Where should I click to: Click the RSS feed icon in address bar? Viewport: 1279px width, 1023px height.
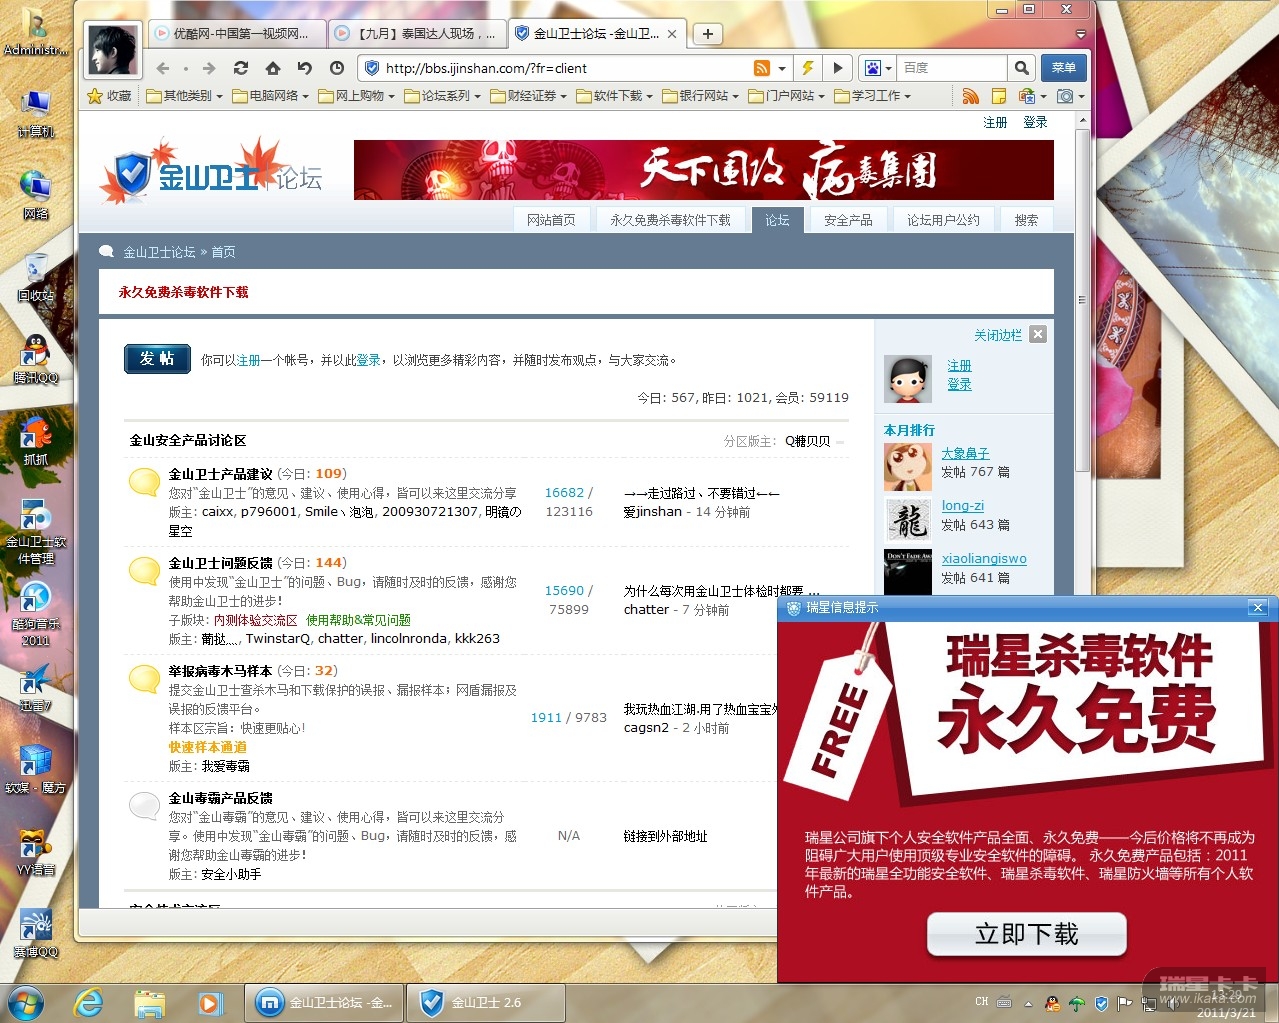(x=762, y=68)
